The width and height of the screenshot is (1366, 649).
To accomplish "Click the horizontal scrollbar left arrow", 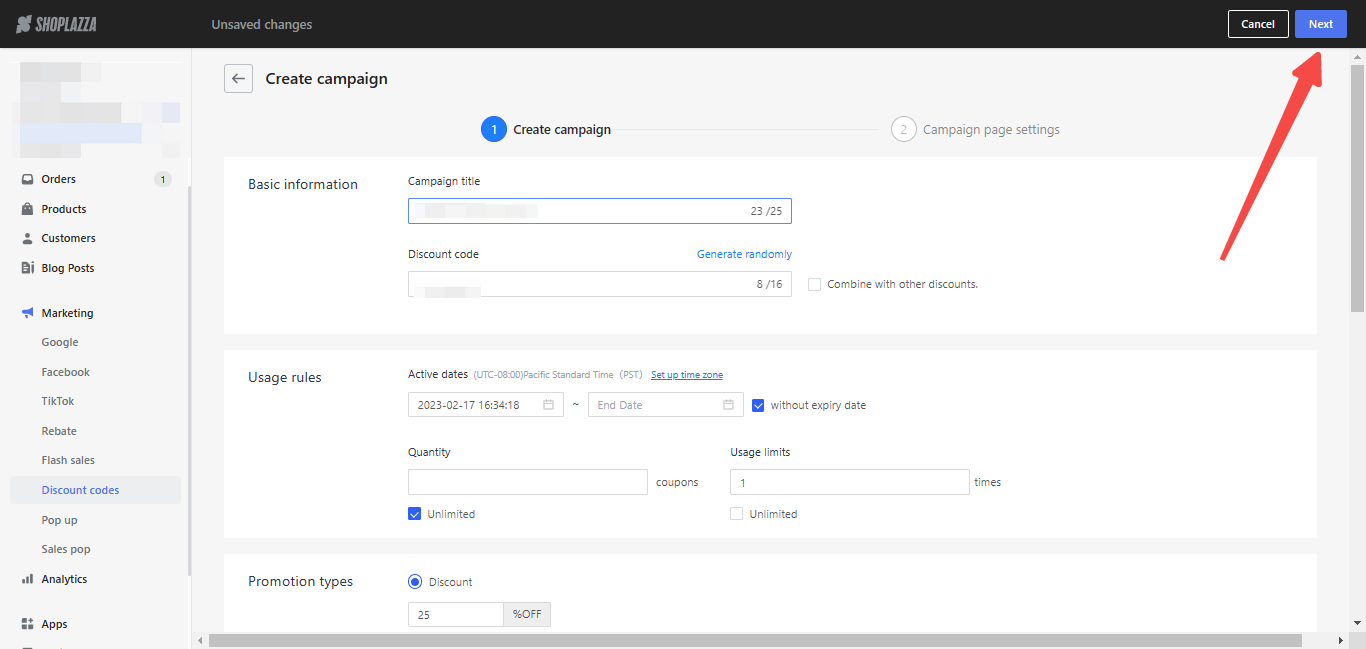I will pyautogui.click(x=200, y=640).
